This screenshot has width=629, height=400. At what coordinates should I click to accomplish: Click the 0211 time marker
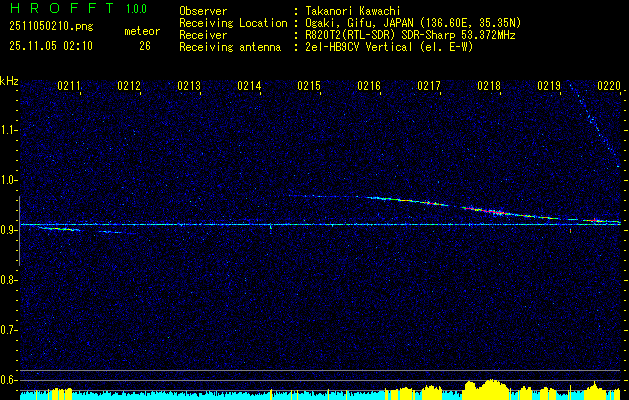(69, 85)
